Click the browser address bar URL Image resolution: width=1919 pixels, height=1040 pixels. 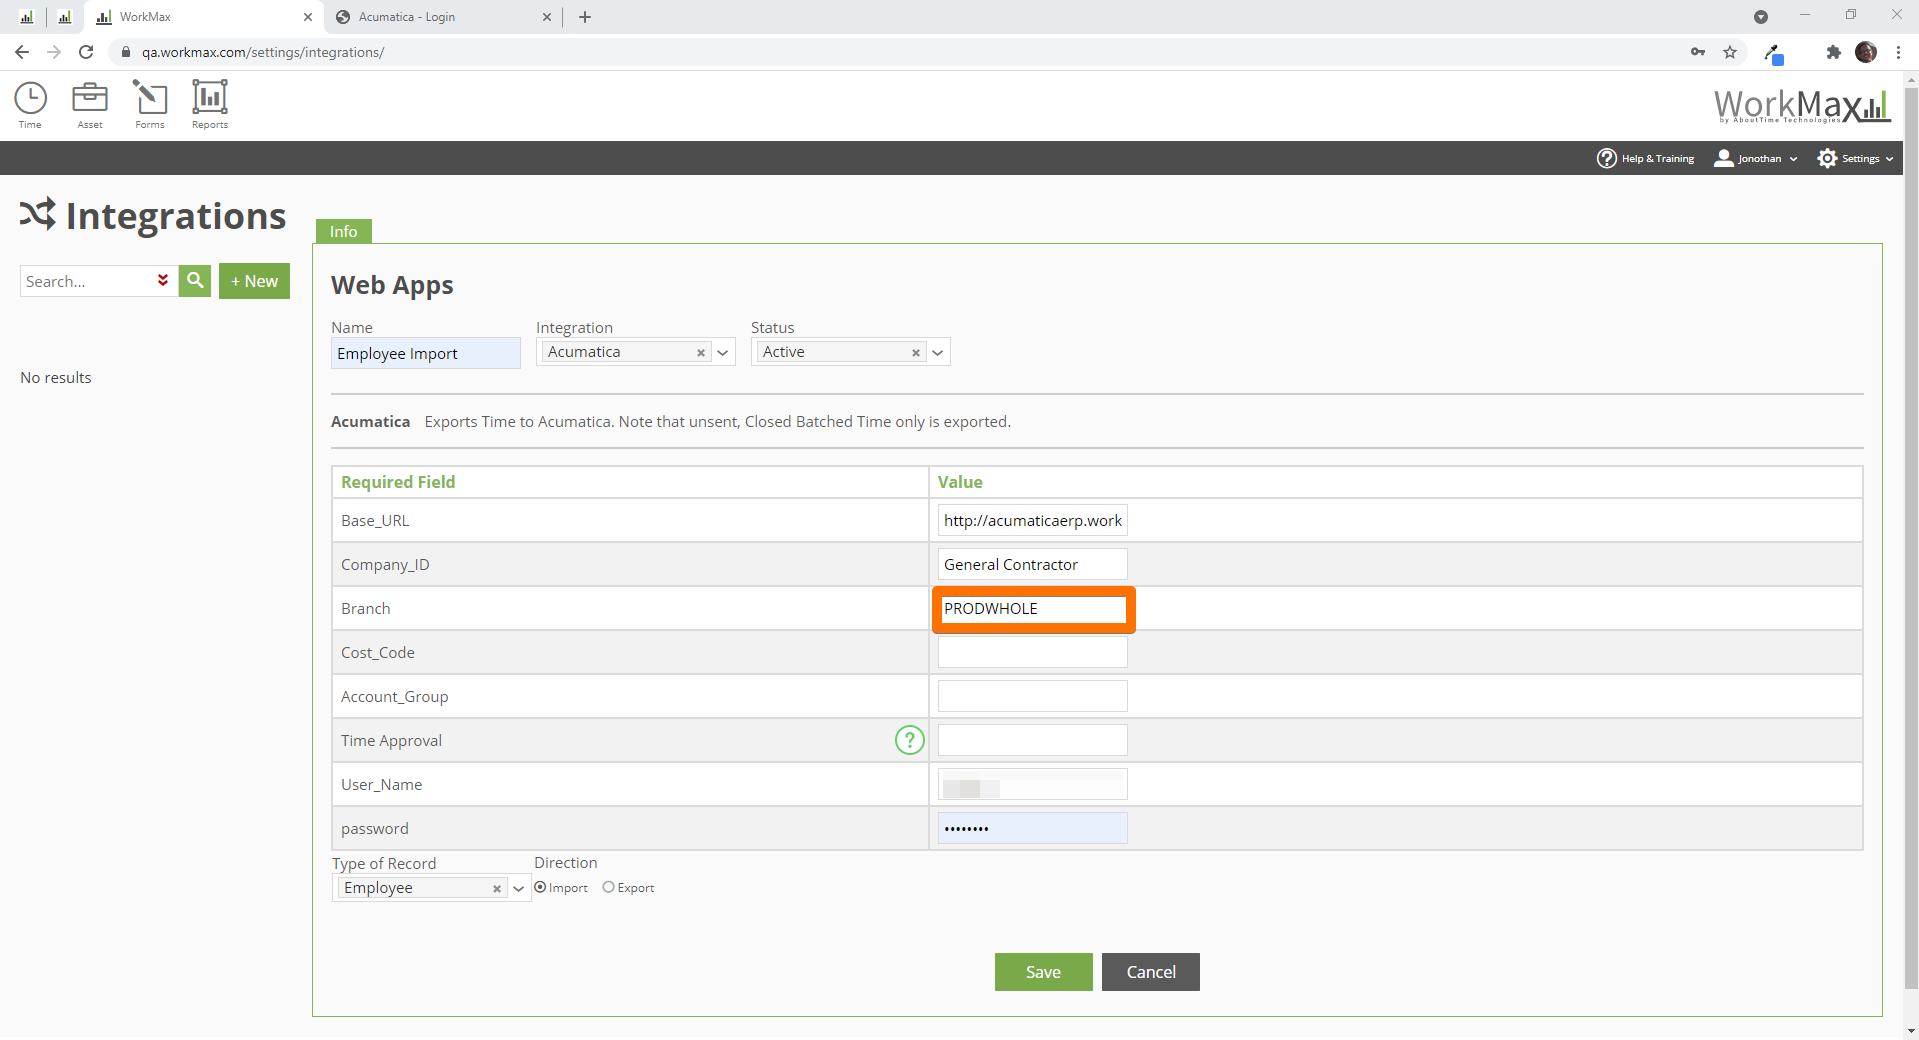point(263,52)
